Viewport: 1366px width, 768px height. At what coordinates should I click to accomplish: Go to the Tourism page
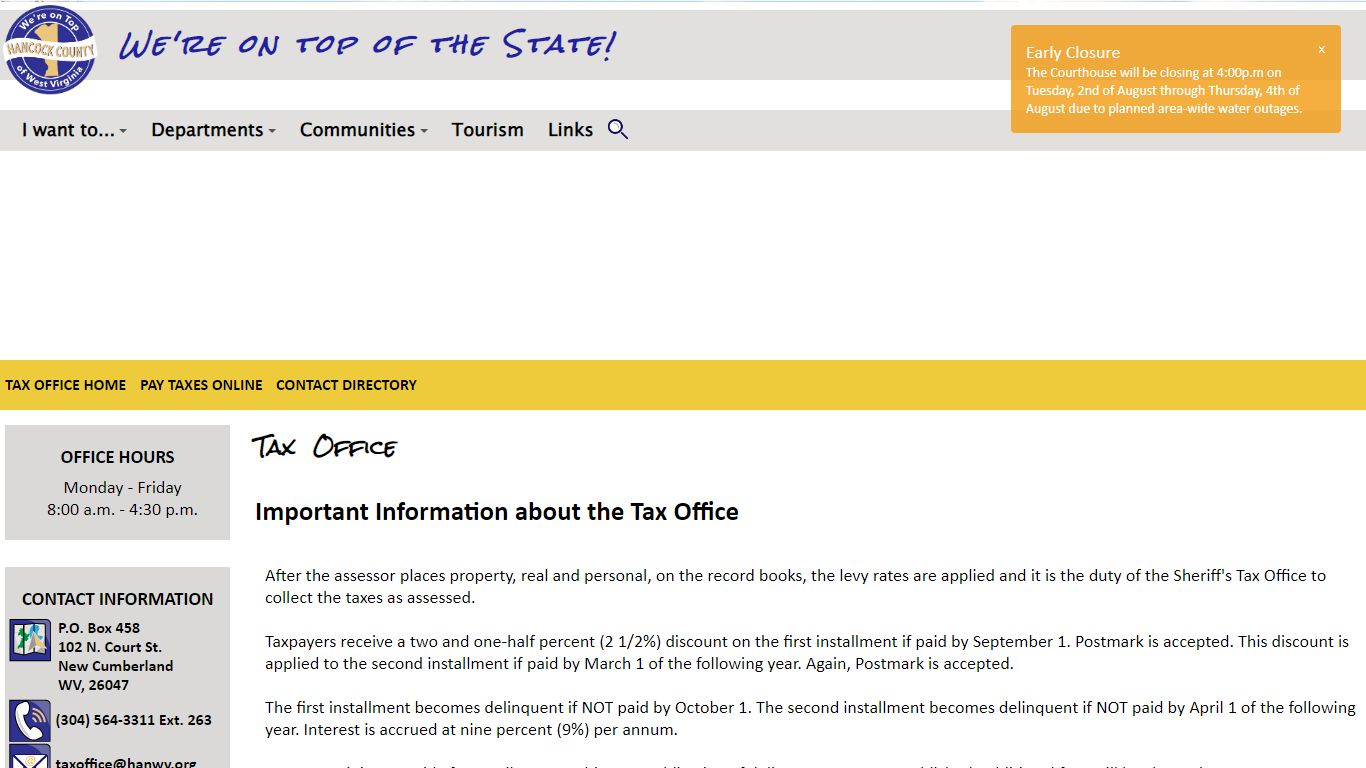point(487,130)
